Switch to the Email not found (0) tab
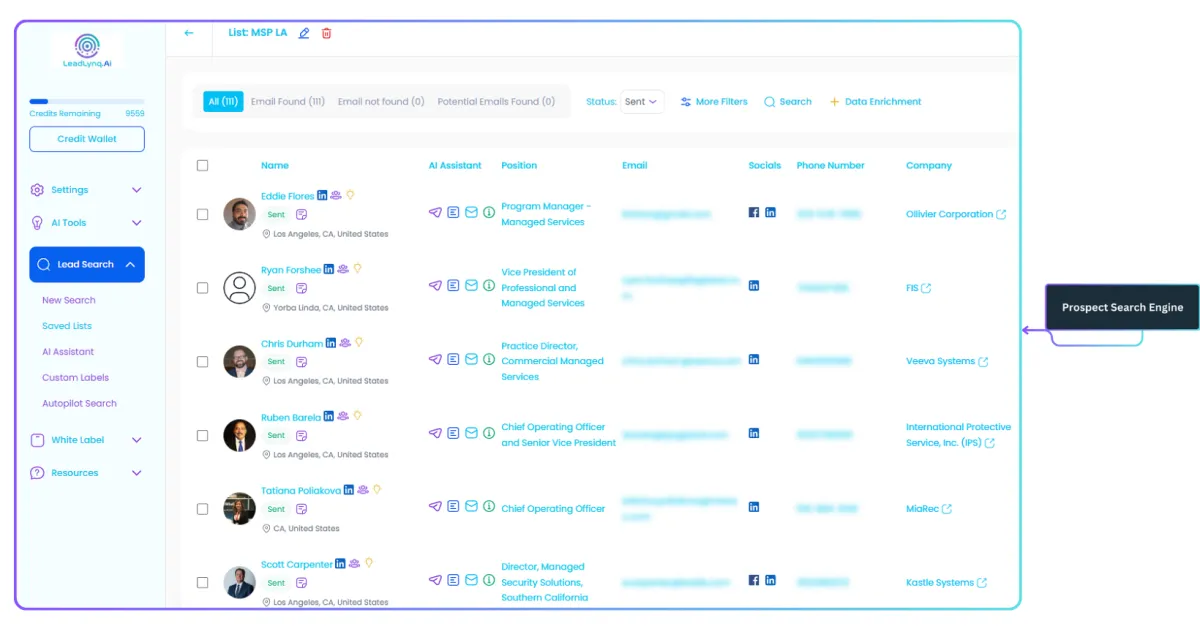 (381, 101)
